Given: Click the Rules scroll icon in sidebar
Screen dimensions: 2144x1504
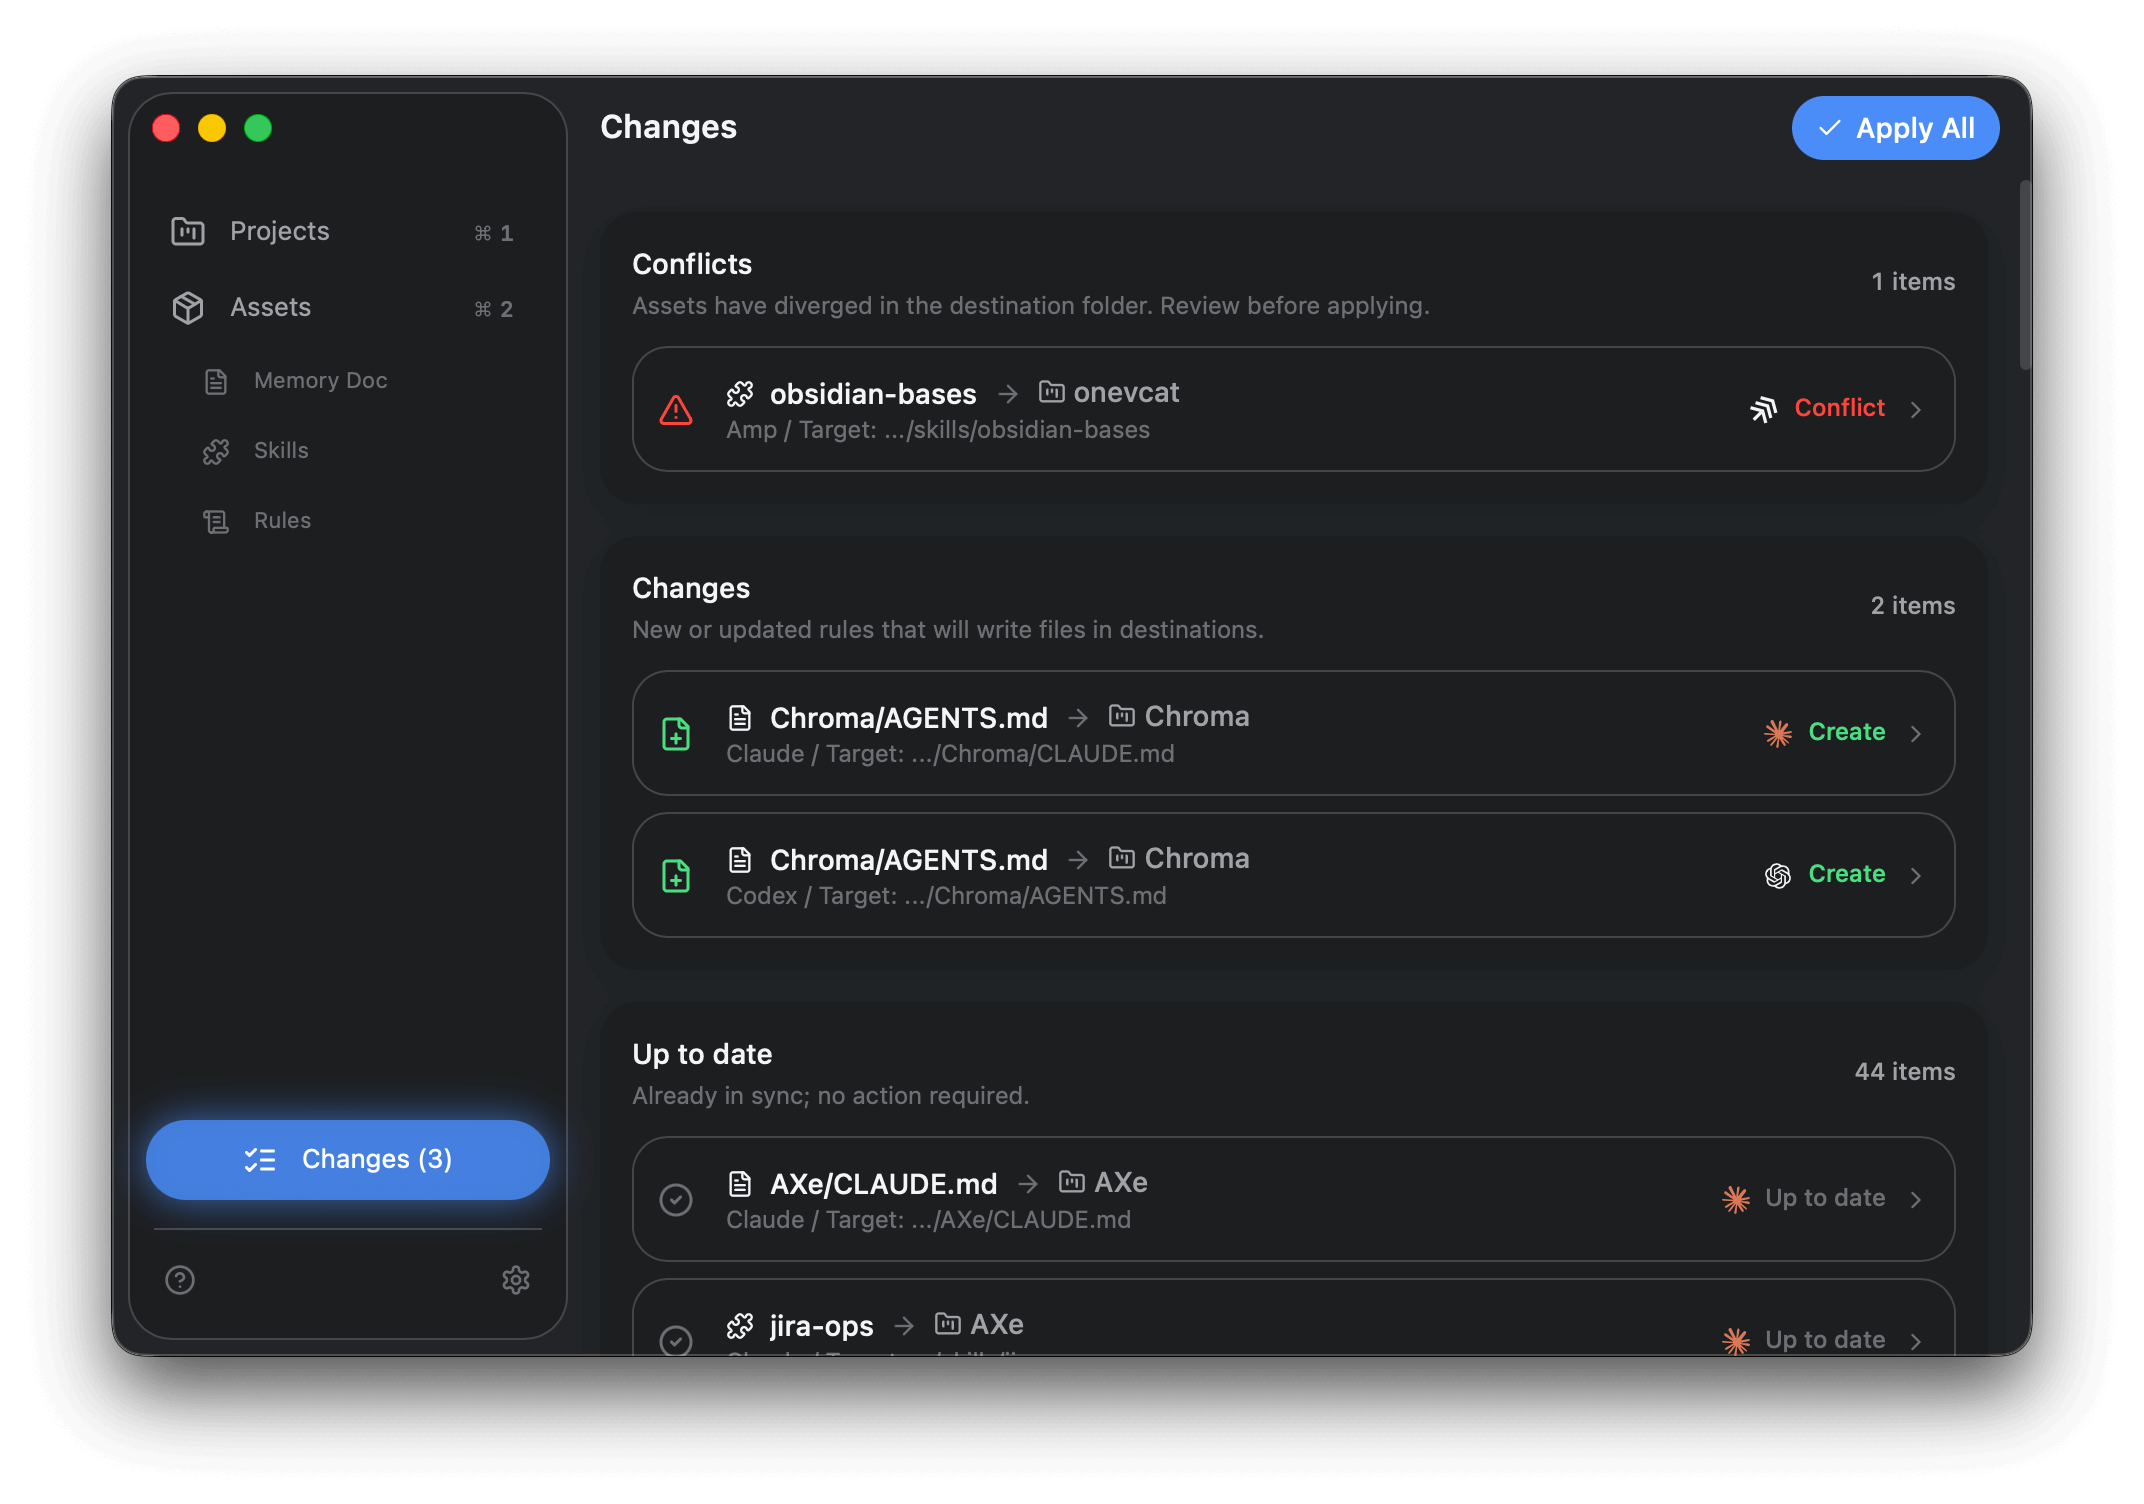Looking at the screenshot, I should [216, 520].
